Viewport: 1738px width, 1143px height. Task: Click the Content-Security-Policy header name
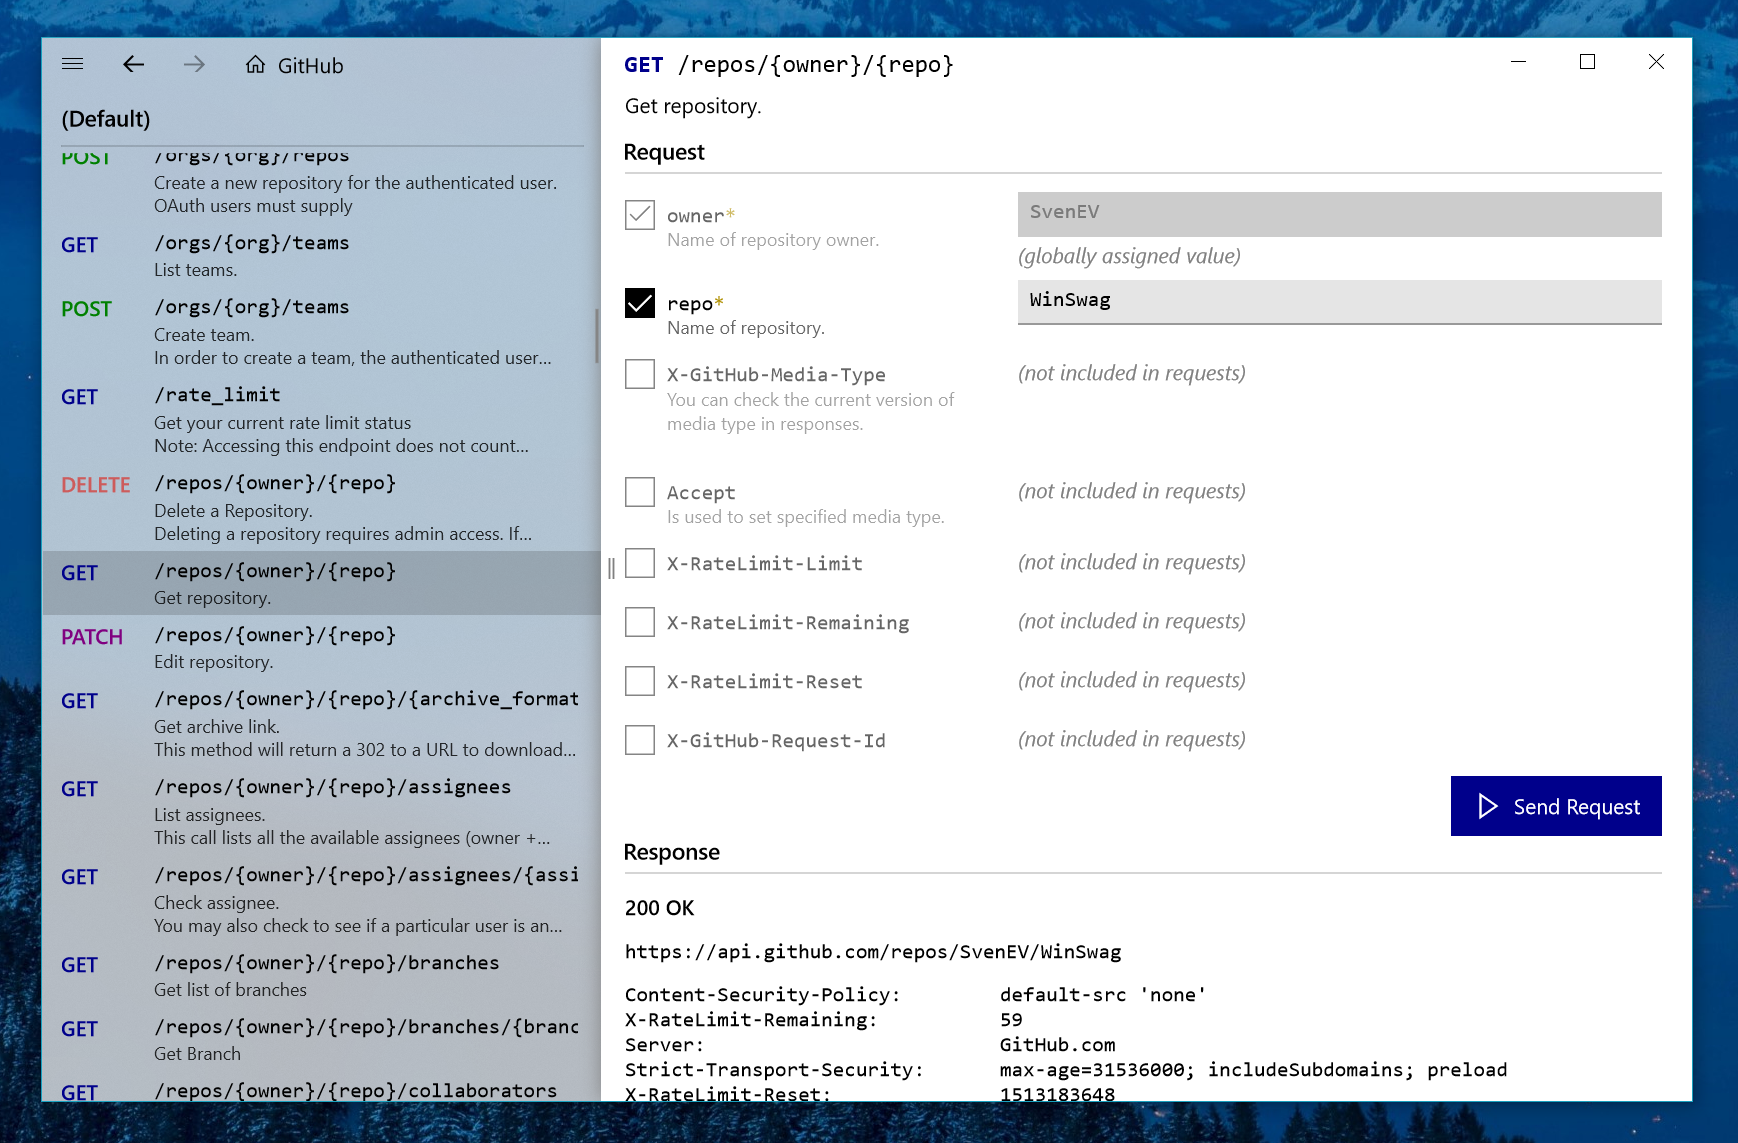point(762,995)
